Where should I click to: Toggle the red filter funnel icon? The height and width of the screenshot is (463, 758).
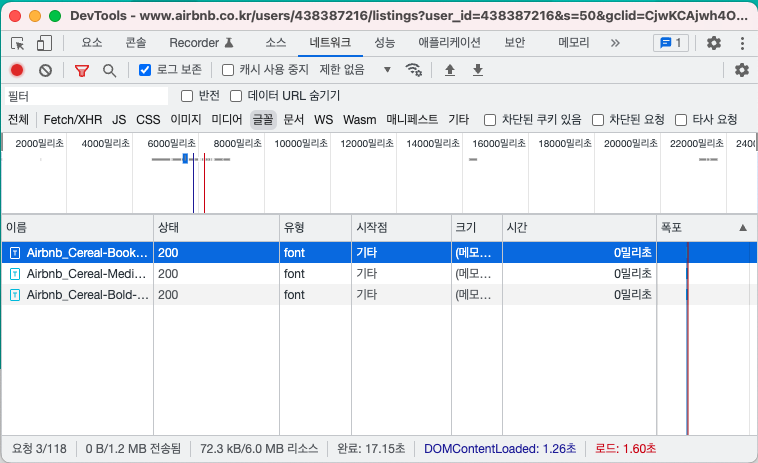pos(82,71)
